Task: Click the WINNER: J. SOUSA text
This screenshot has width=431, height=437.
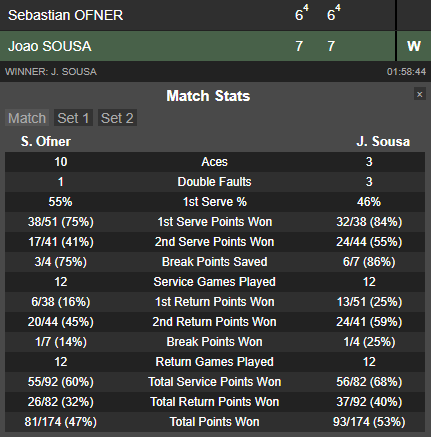Action: click(x=51, y=72)
